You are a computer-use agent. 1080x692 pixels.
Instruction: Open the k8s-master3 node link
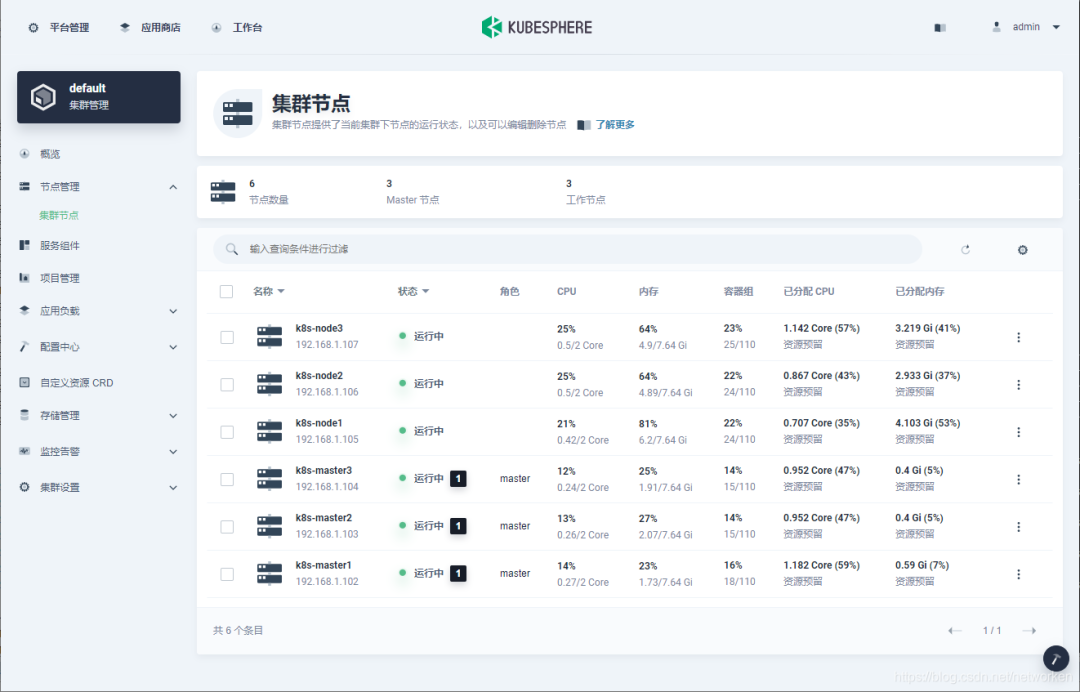(x=324, y=470)
